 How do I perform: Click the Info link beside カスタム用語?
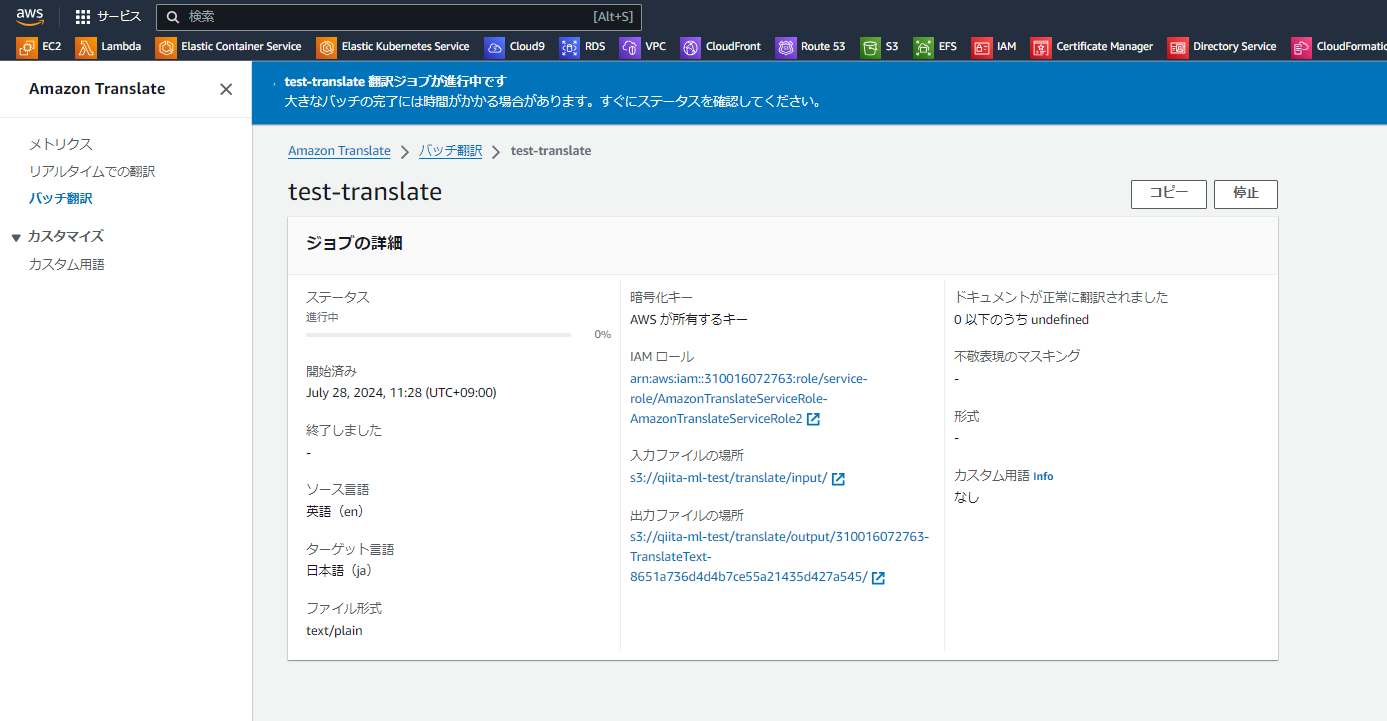[1043, 476]
